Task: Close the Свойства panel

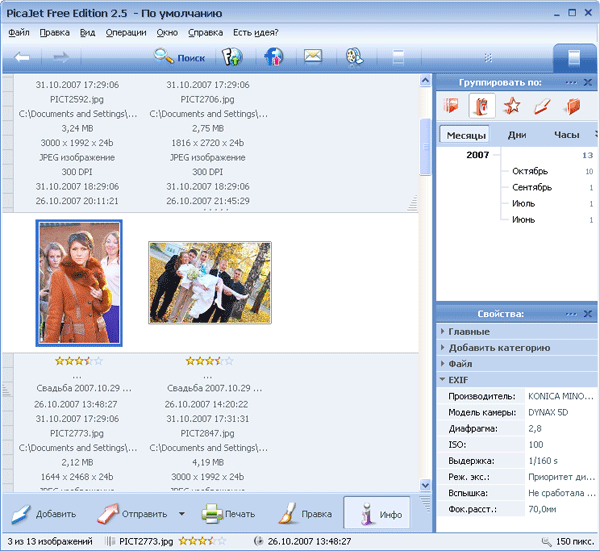Action: (x=588, y=314)
